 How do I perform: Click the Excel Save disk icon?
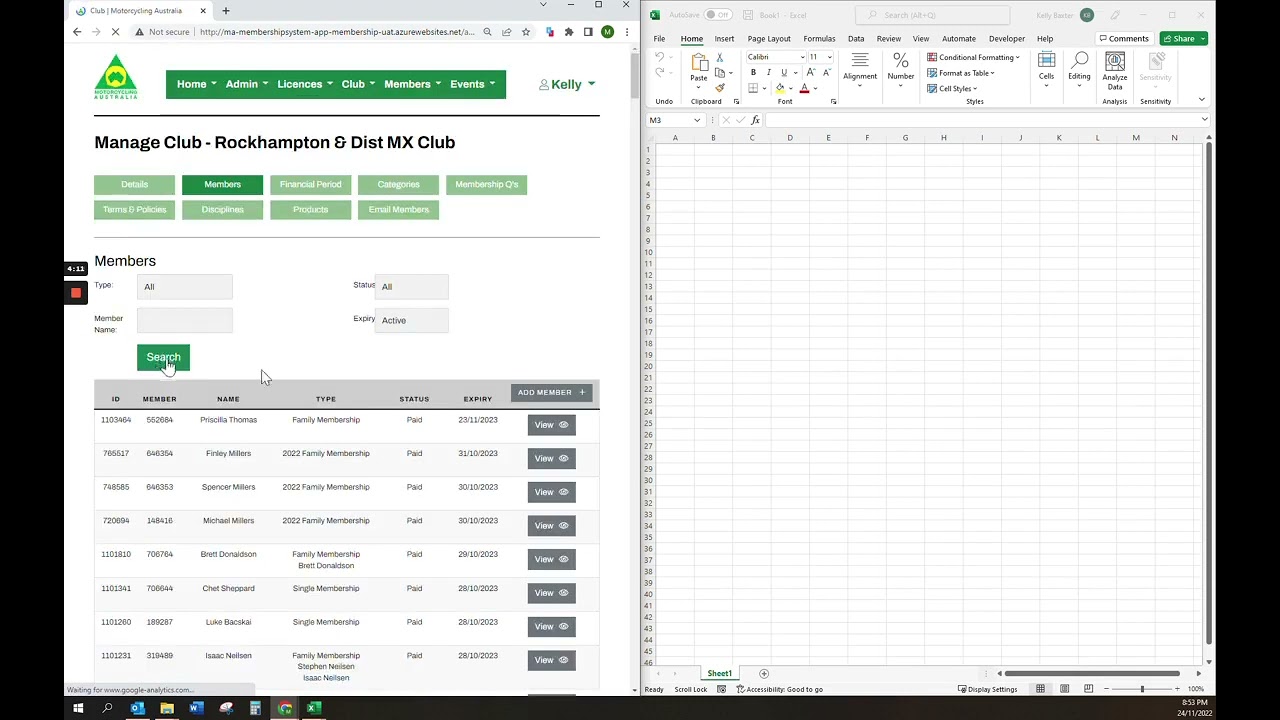coord(746,15)
